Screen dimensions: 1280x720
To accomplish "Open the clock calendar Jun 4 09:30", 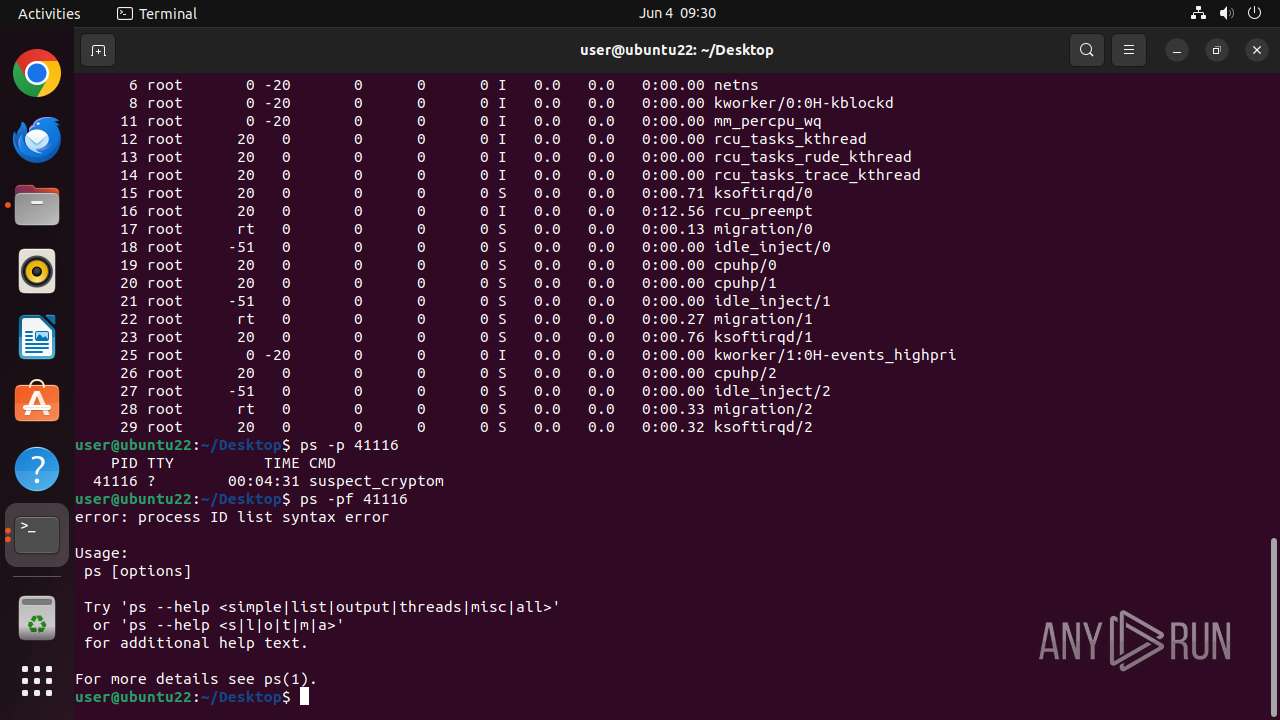I will point(677,13).
